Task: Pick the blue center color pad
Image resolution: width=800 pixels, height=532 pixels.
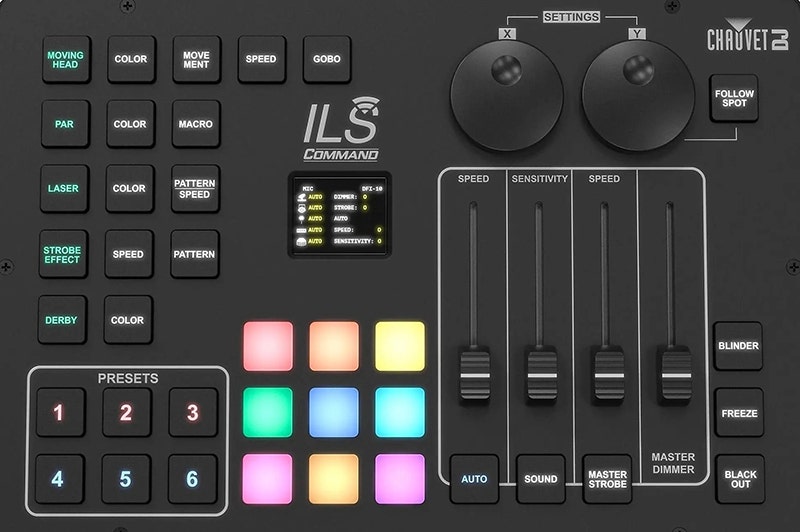Action: point(334,412)
